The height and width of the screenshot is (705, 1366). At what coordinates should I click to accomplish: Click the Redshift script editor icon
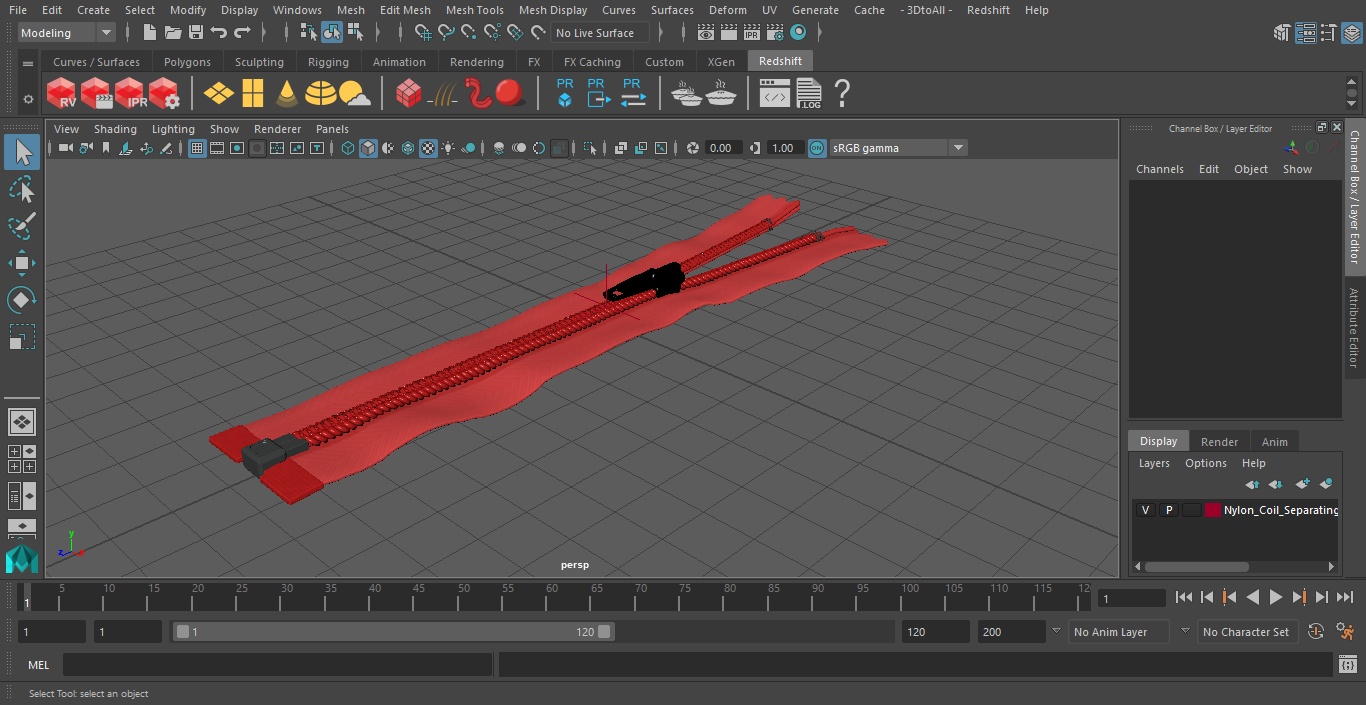point(775,93)
